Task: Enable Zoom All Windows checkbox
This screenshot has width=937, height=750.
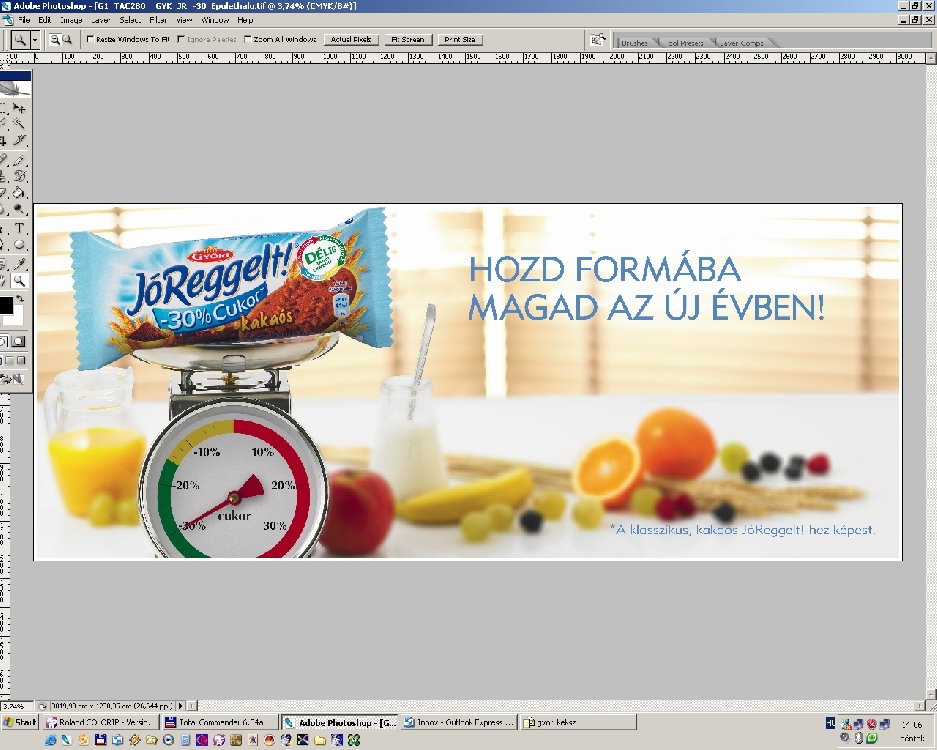Action: point(247,39)
